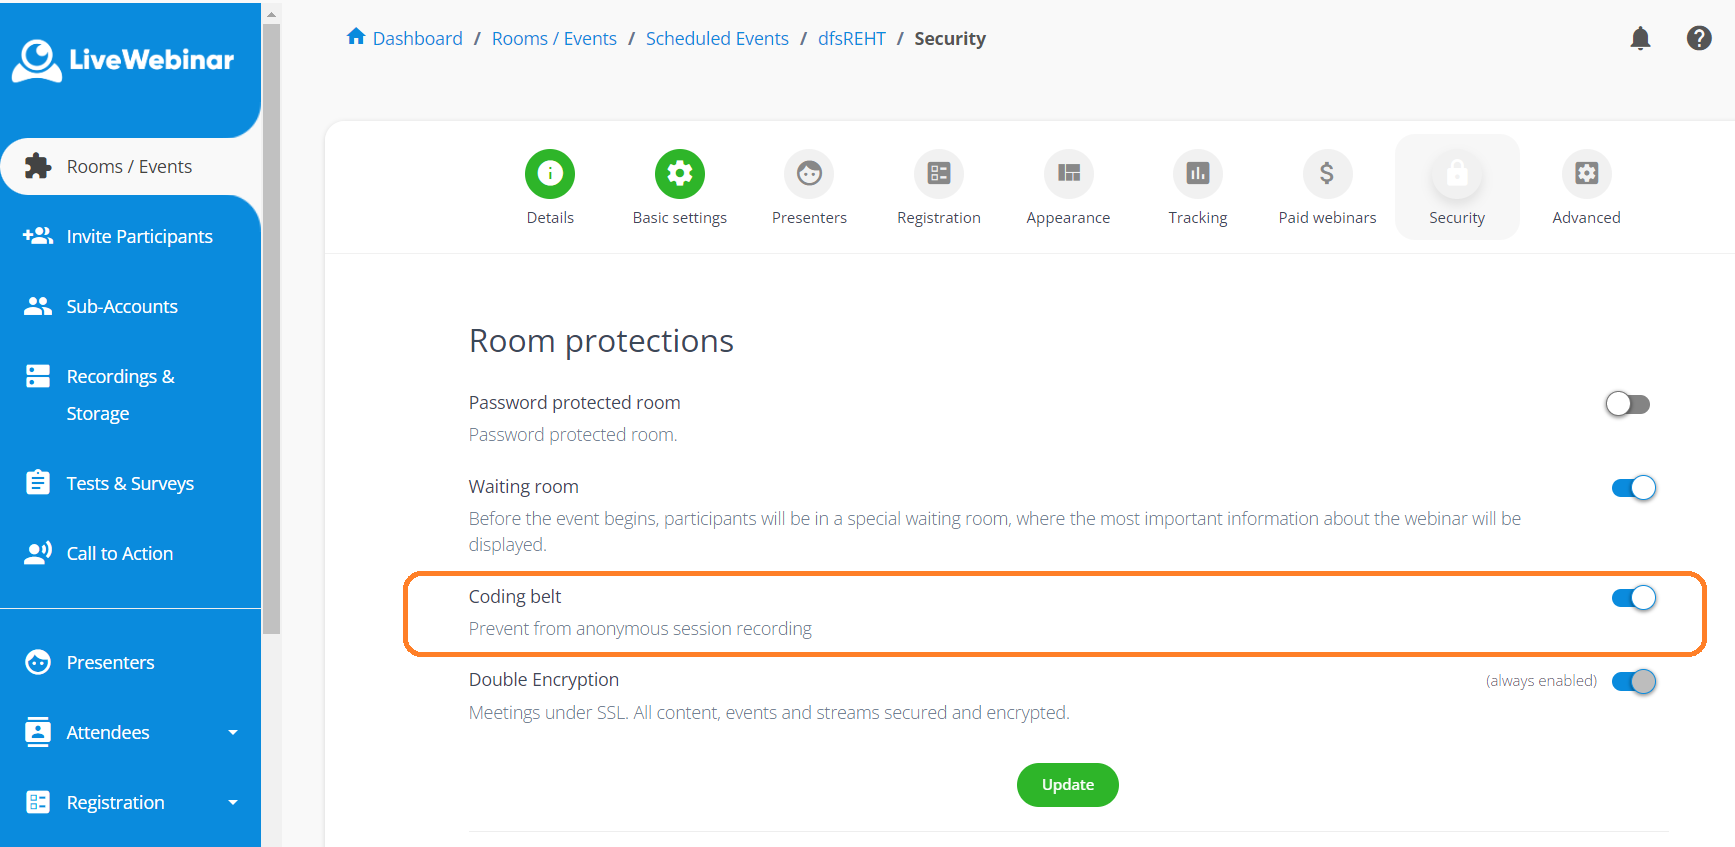Click the green Details info icon
This screenshot has width=1735, height=847.
(x=550, y=174)
